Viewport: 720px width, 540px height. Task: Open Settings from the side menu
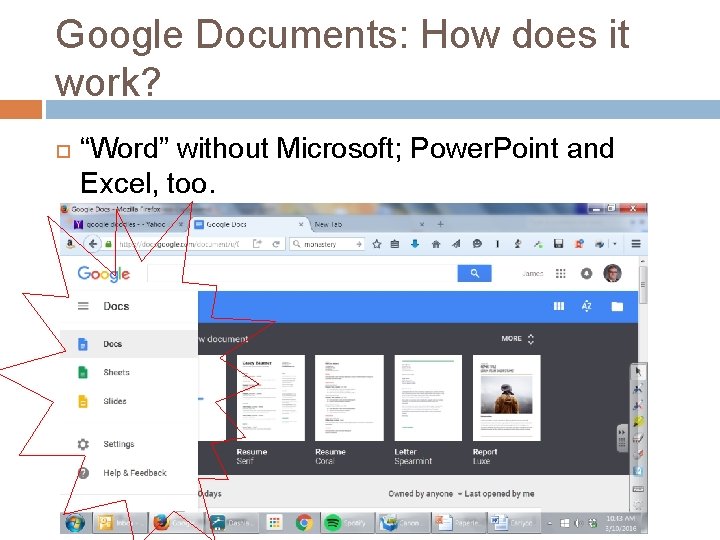[x=129, y=444]
